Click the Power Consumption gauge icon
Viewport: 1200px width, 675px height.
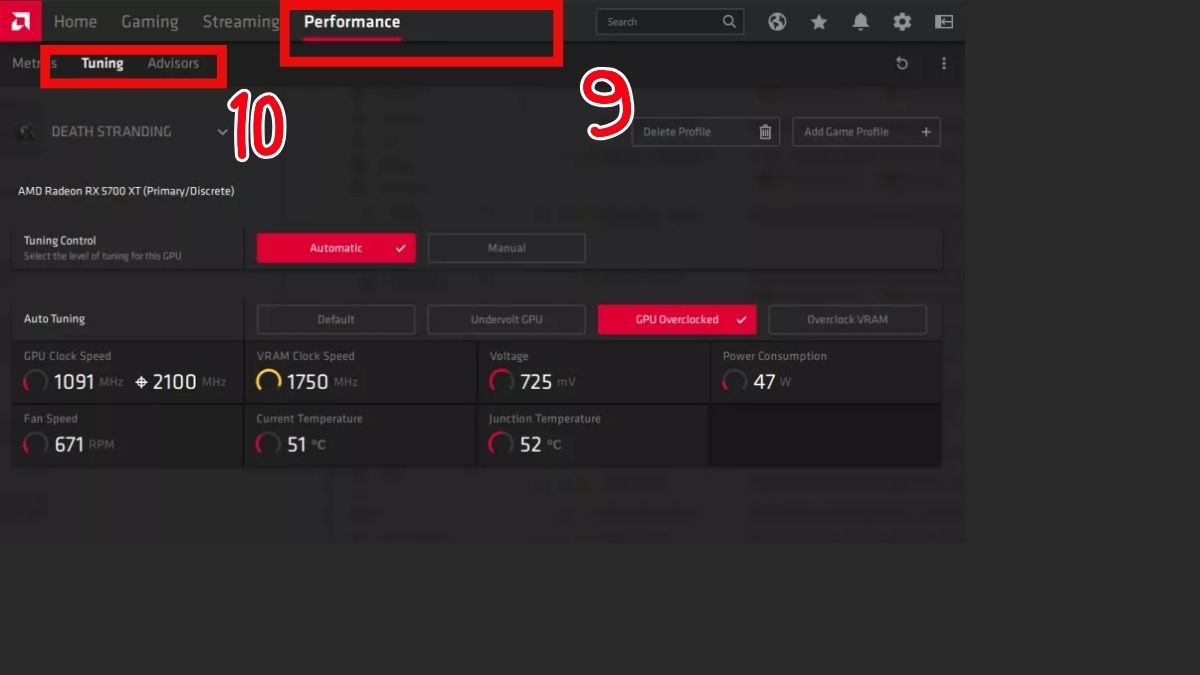coord(735,381)
